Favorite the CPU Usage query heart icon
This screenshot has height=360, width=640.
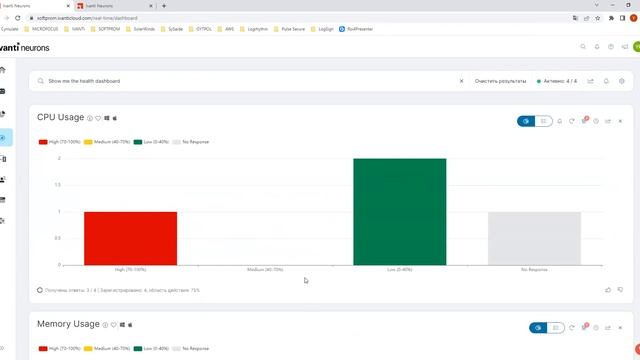pyautogui.click(x=98, y=118)
